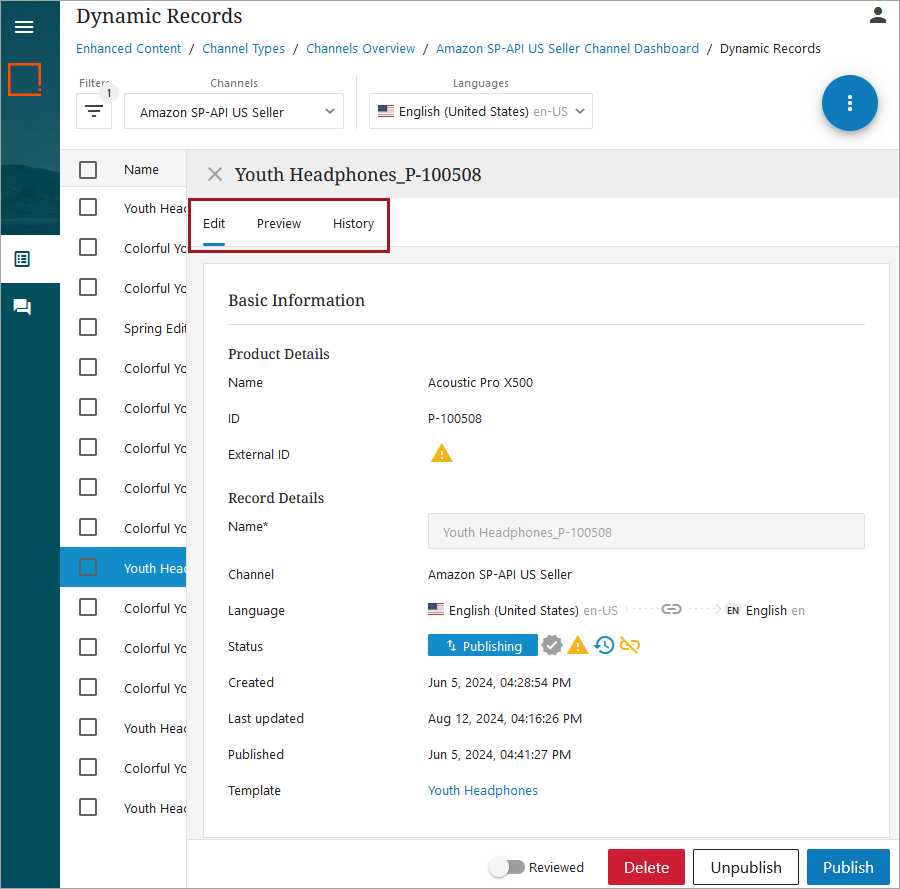This screenshot has width=900, height=889.
Task: Click the history clock status icon
Action: pos(604,646)
